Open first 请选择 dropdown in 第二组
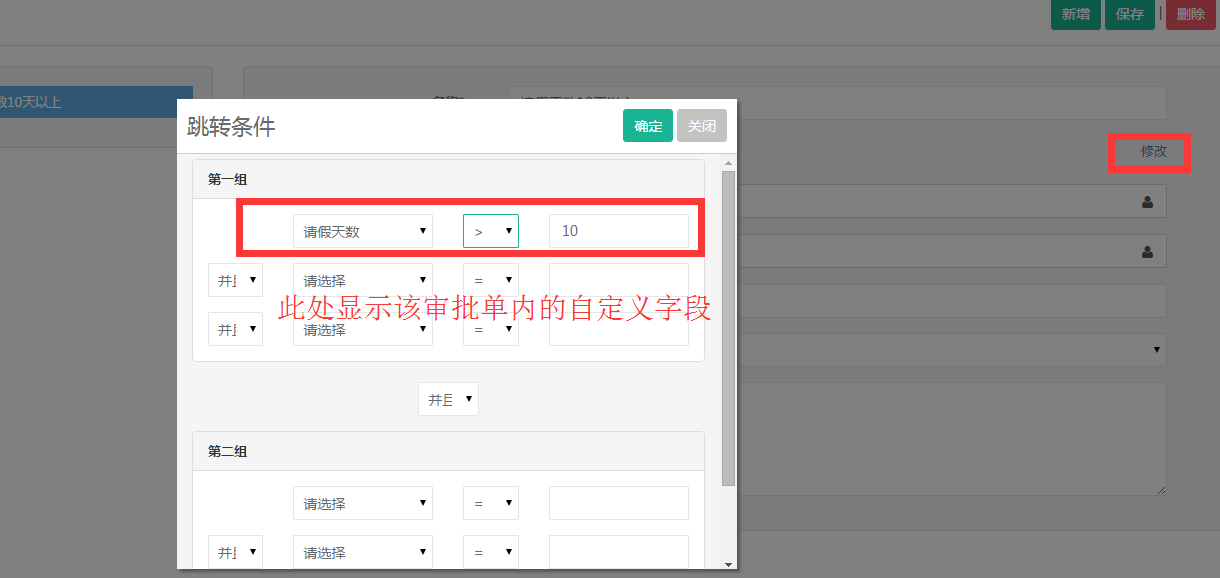Viewport: 1220px width, 578px height. (363, 503)
